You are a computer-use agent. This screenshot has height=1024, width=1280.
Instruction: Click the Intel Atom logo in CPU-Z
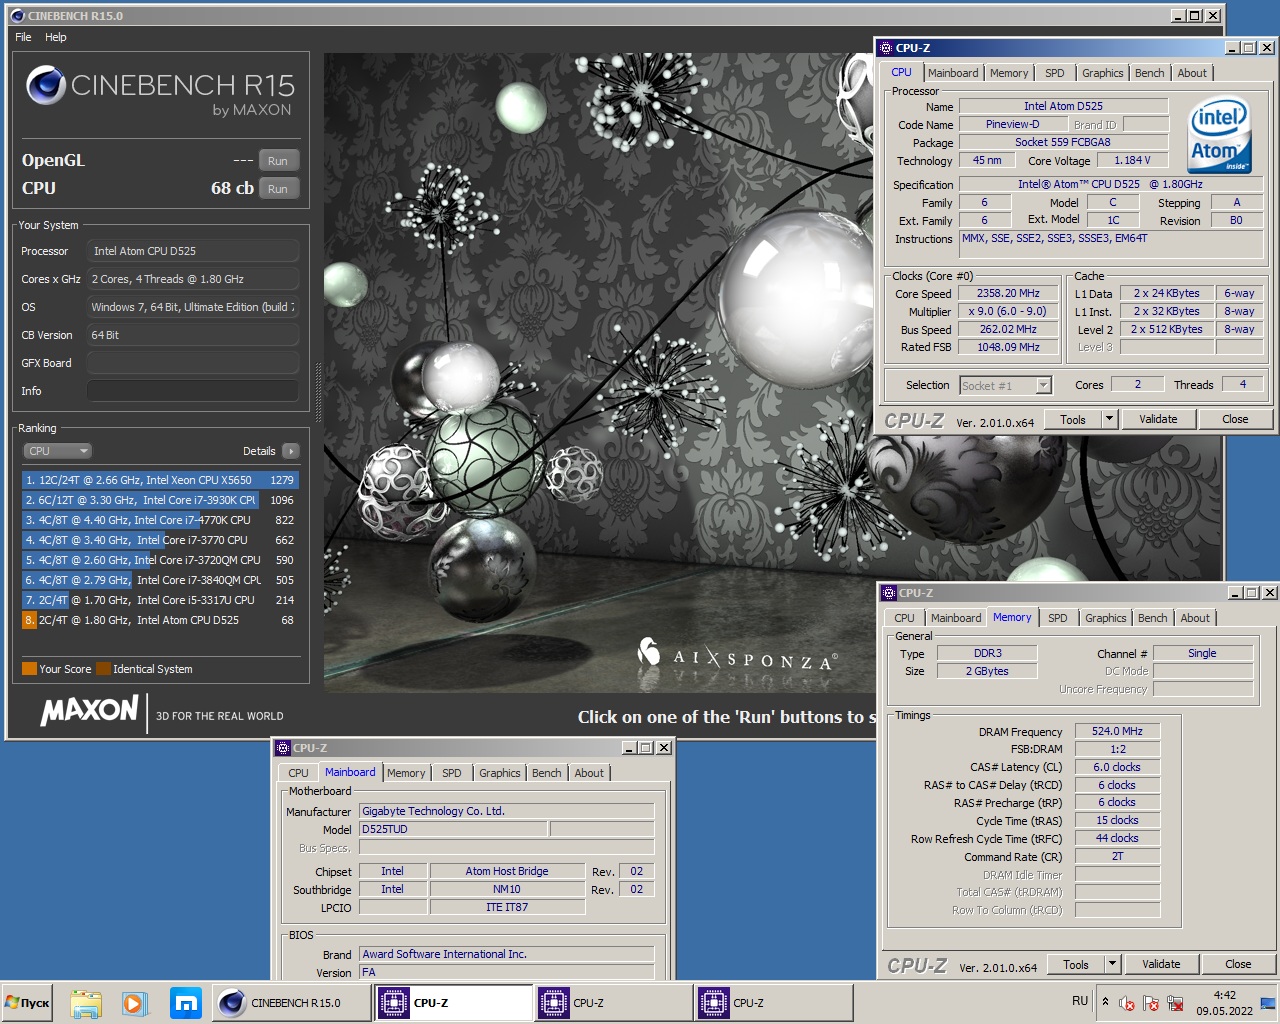[1220, 135]
